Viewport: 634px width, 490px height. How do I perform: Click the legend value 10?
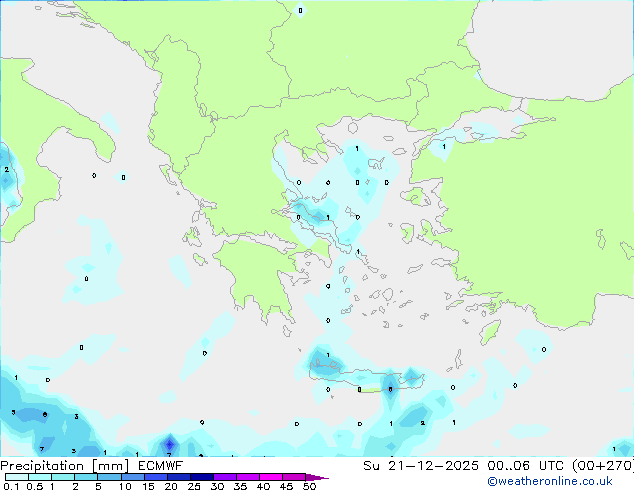(125, 486)
